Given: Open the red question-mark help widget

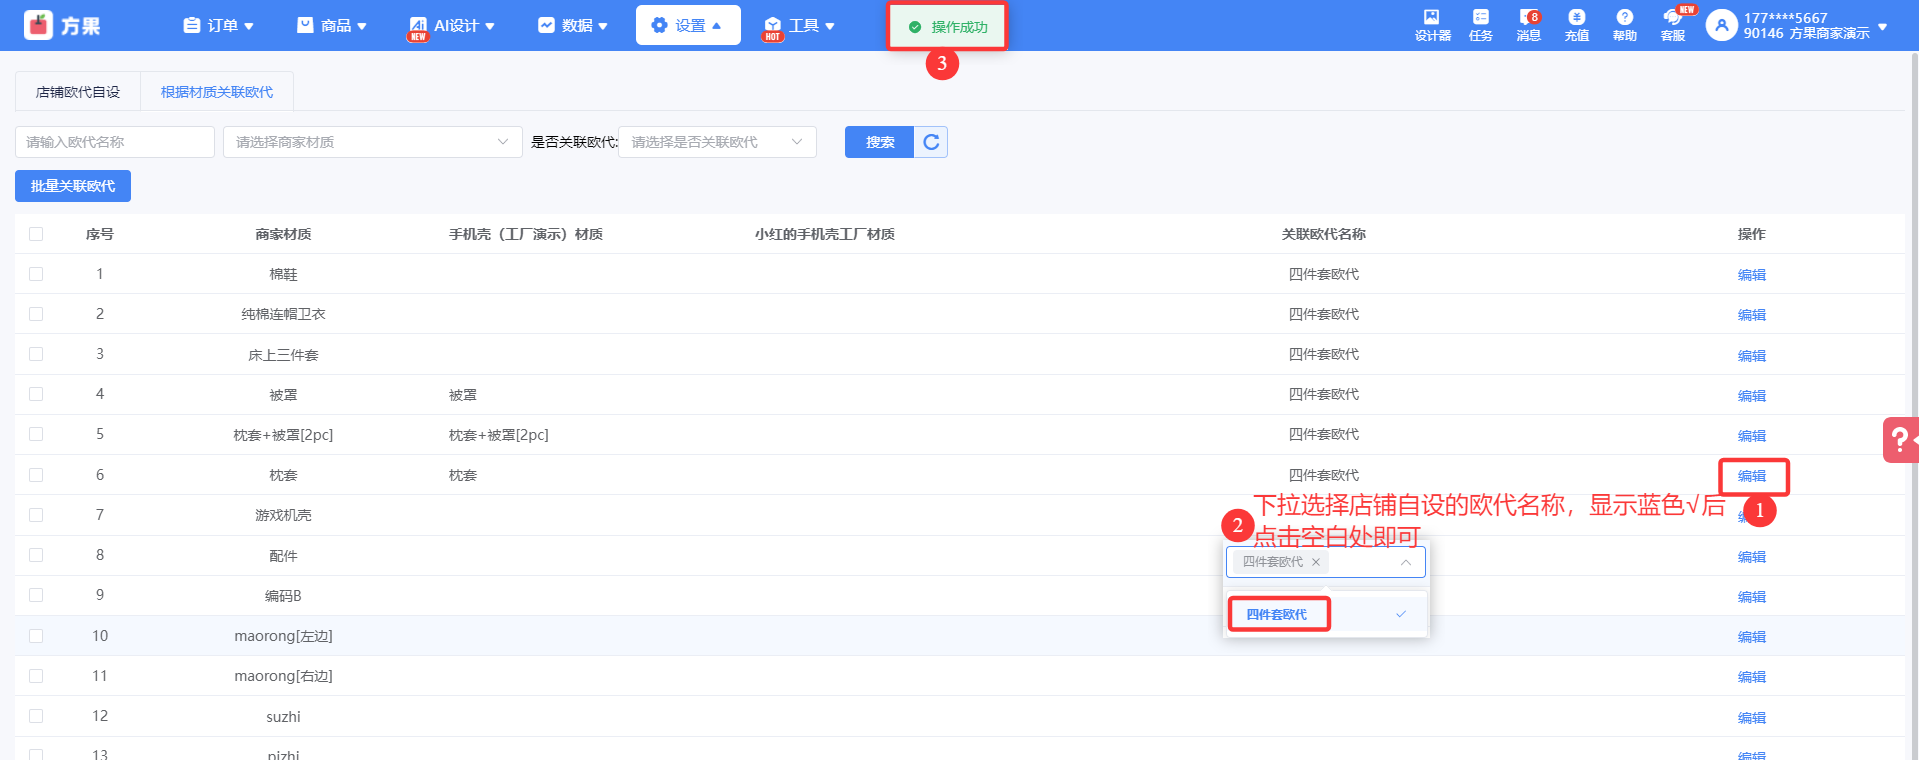Looking at the screenshot, I should point(1900,440).
